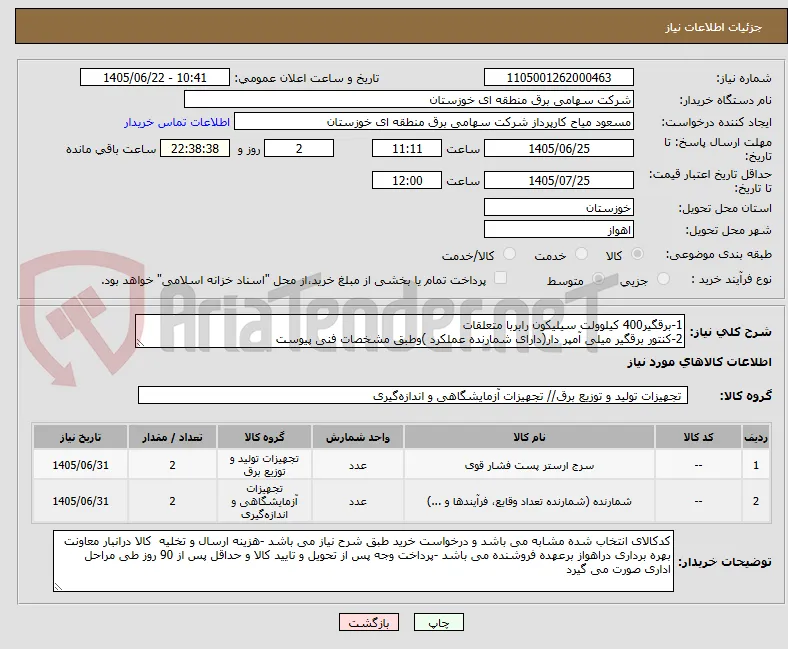Click the واحد شمارش column header

pyautogui.click(x=358, y=437)
